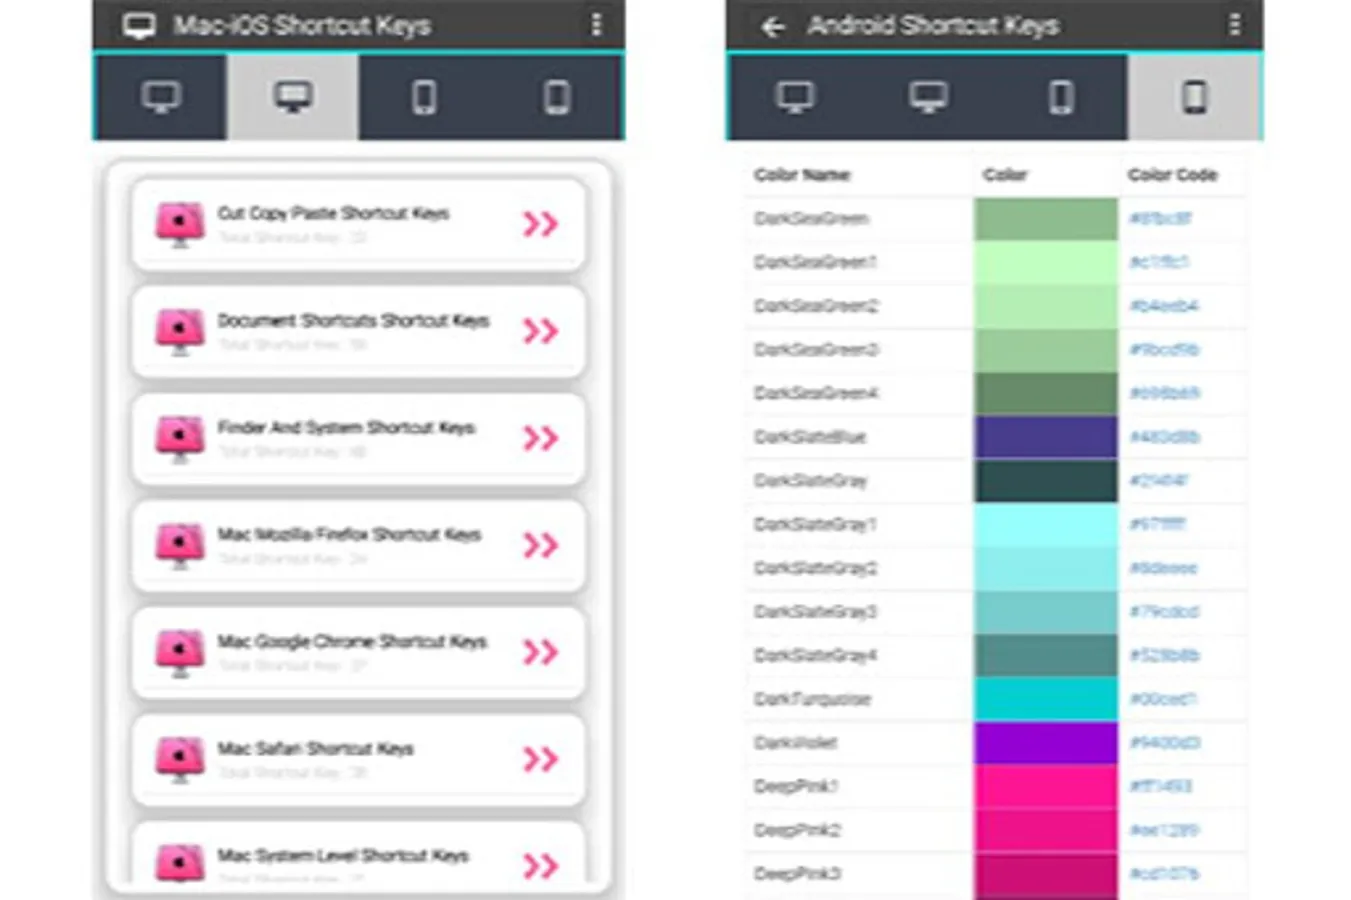Image resolution: width=1351 pixels, height=900 pixels.
Task: Click the DeepPink1 color swatch
Action: click(1046, 786)
